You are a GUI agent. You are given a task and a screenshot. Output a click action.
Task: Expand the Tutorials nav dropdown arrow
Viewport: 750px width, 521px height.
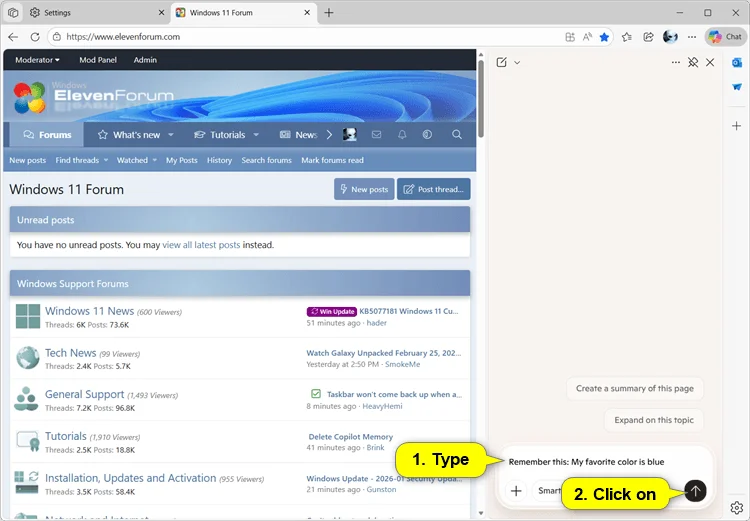[x=256, y=135]
